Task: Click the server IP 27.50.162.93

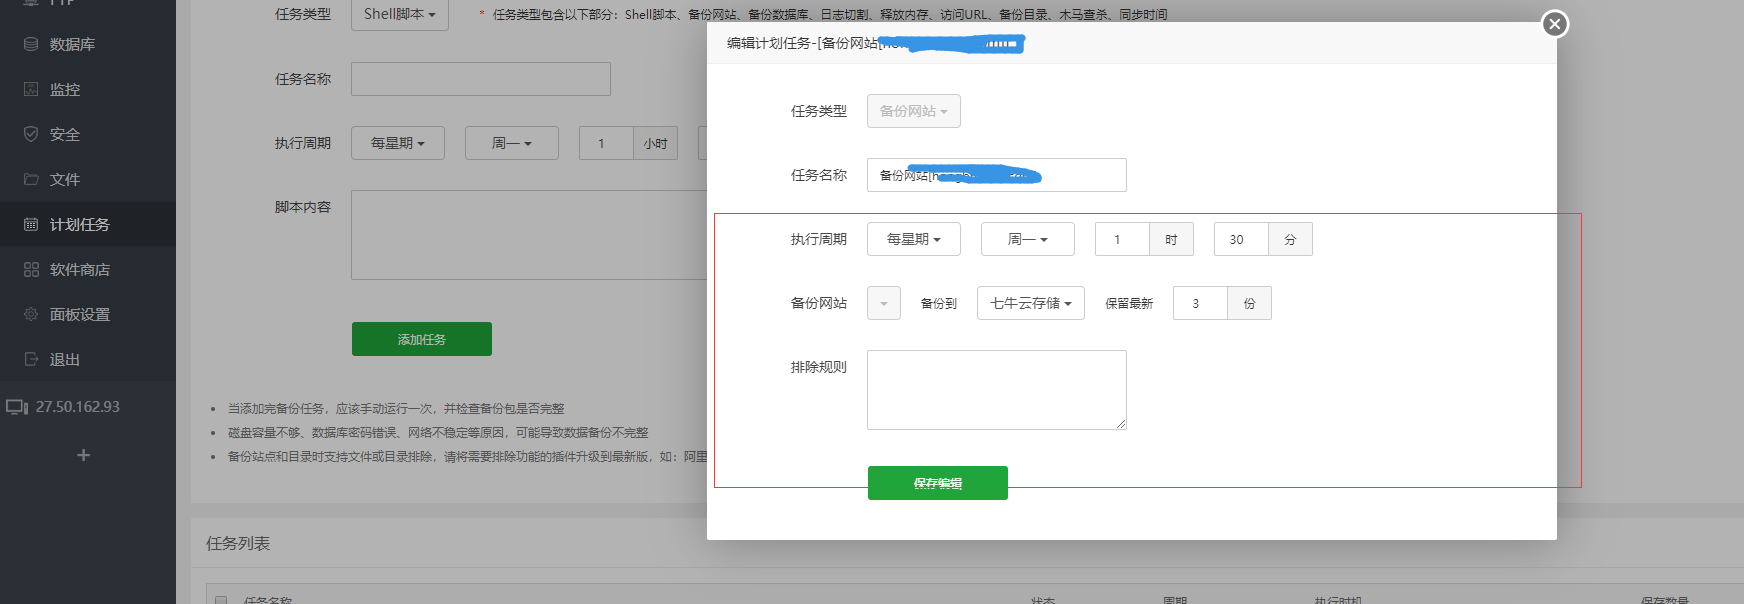Action: click(78, 407)
